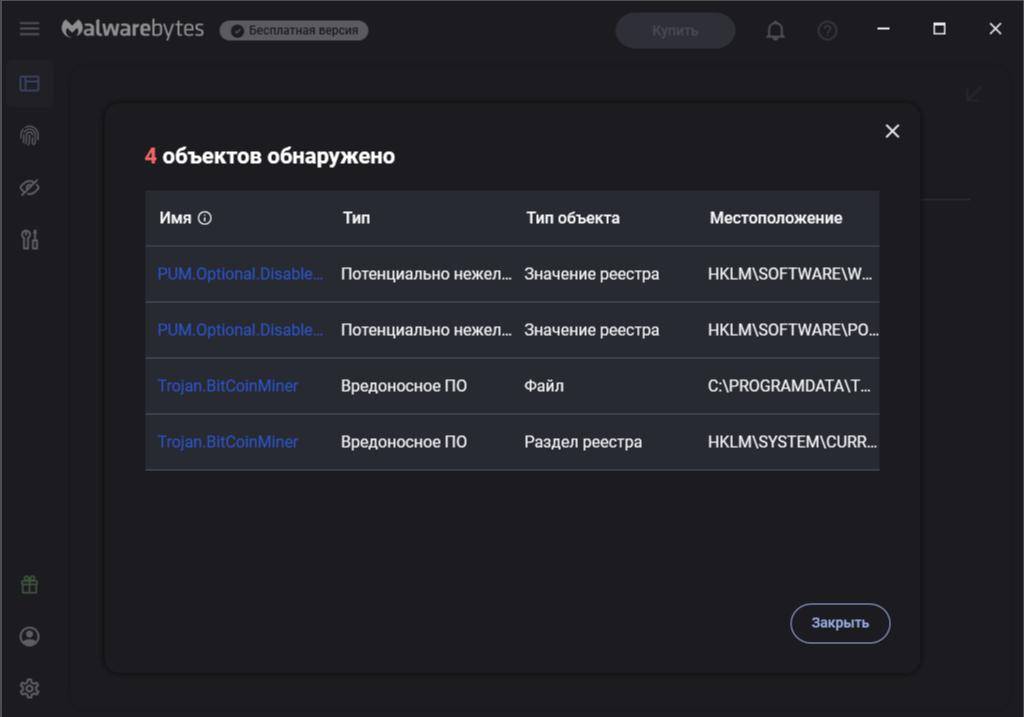The image size is (1024, 717).
Task: Click the Купить button
Action: coord(675,31)
